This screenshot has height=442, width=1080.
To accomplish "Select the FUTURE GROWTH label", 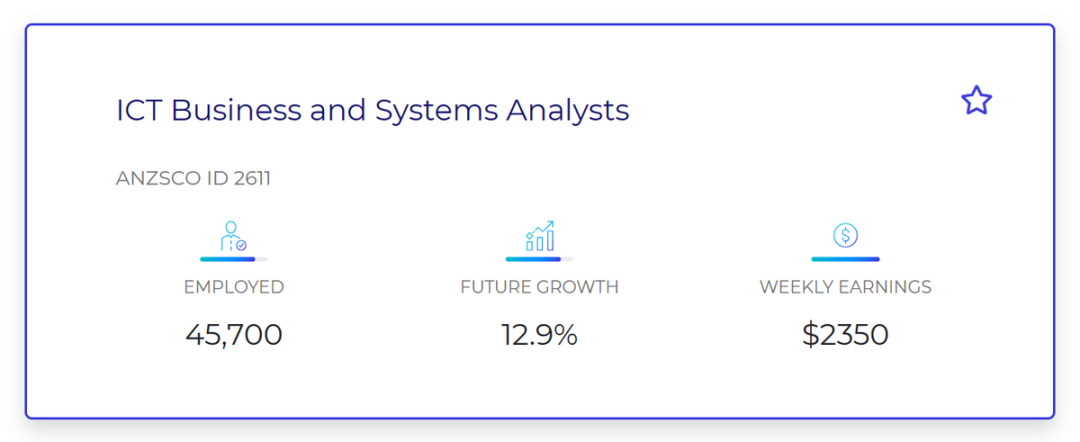I will coord(539,287).
